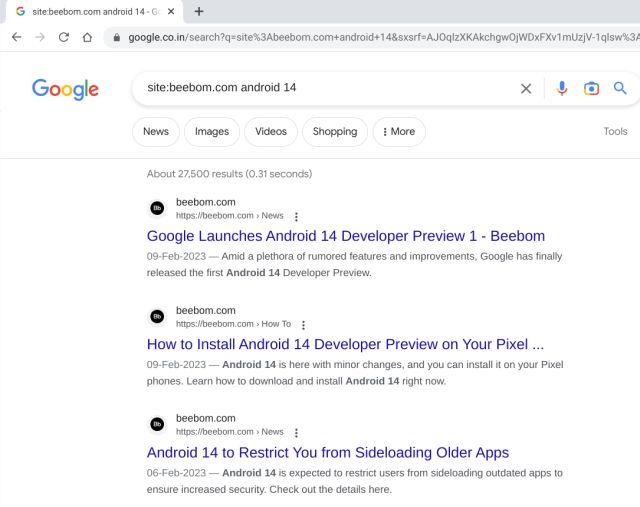Click the Google logo
This screenshot has height=507, width=640.
pyautogui.click(x=65, y=89)
